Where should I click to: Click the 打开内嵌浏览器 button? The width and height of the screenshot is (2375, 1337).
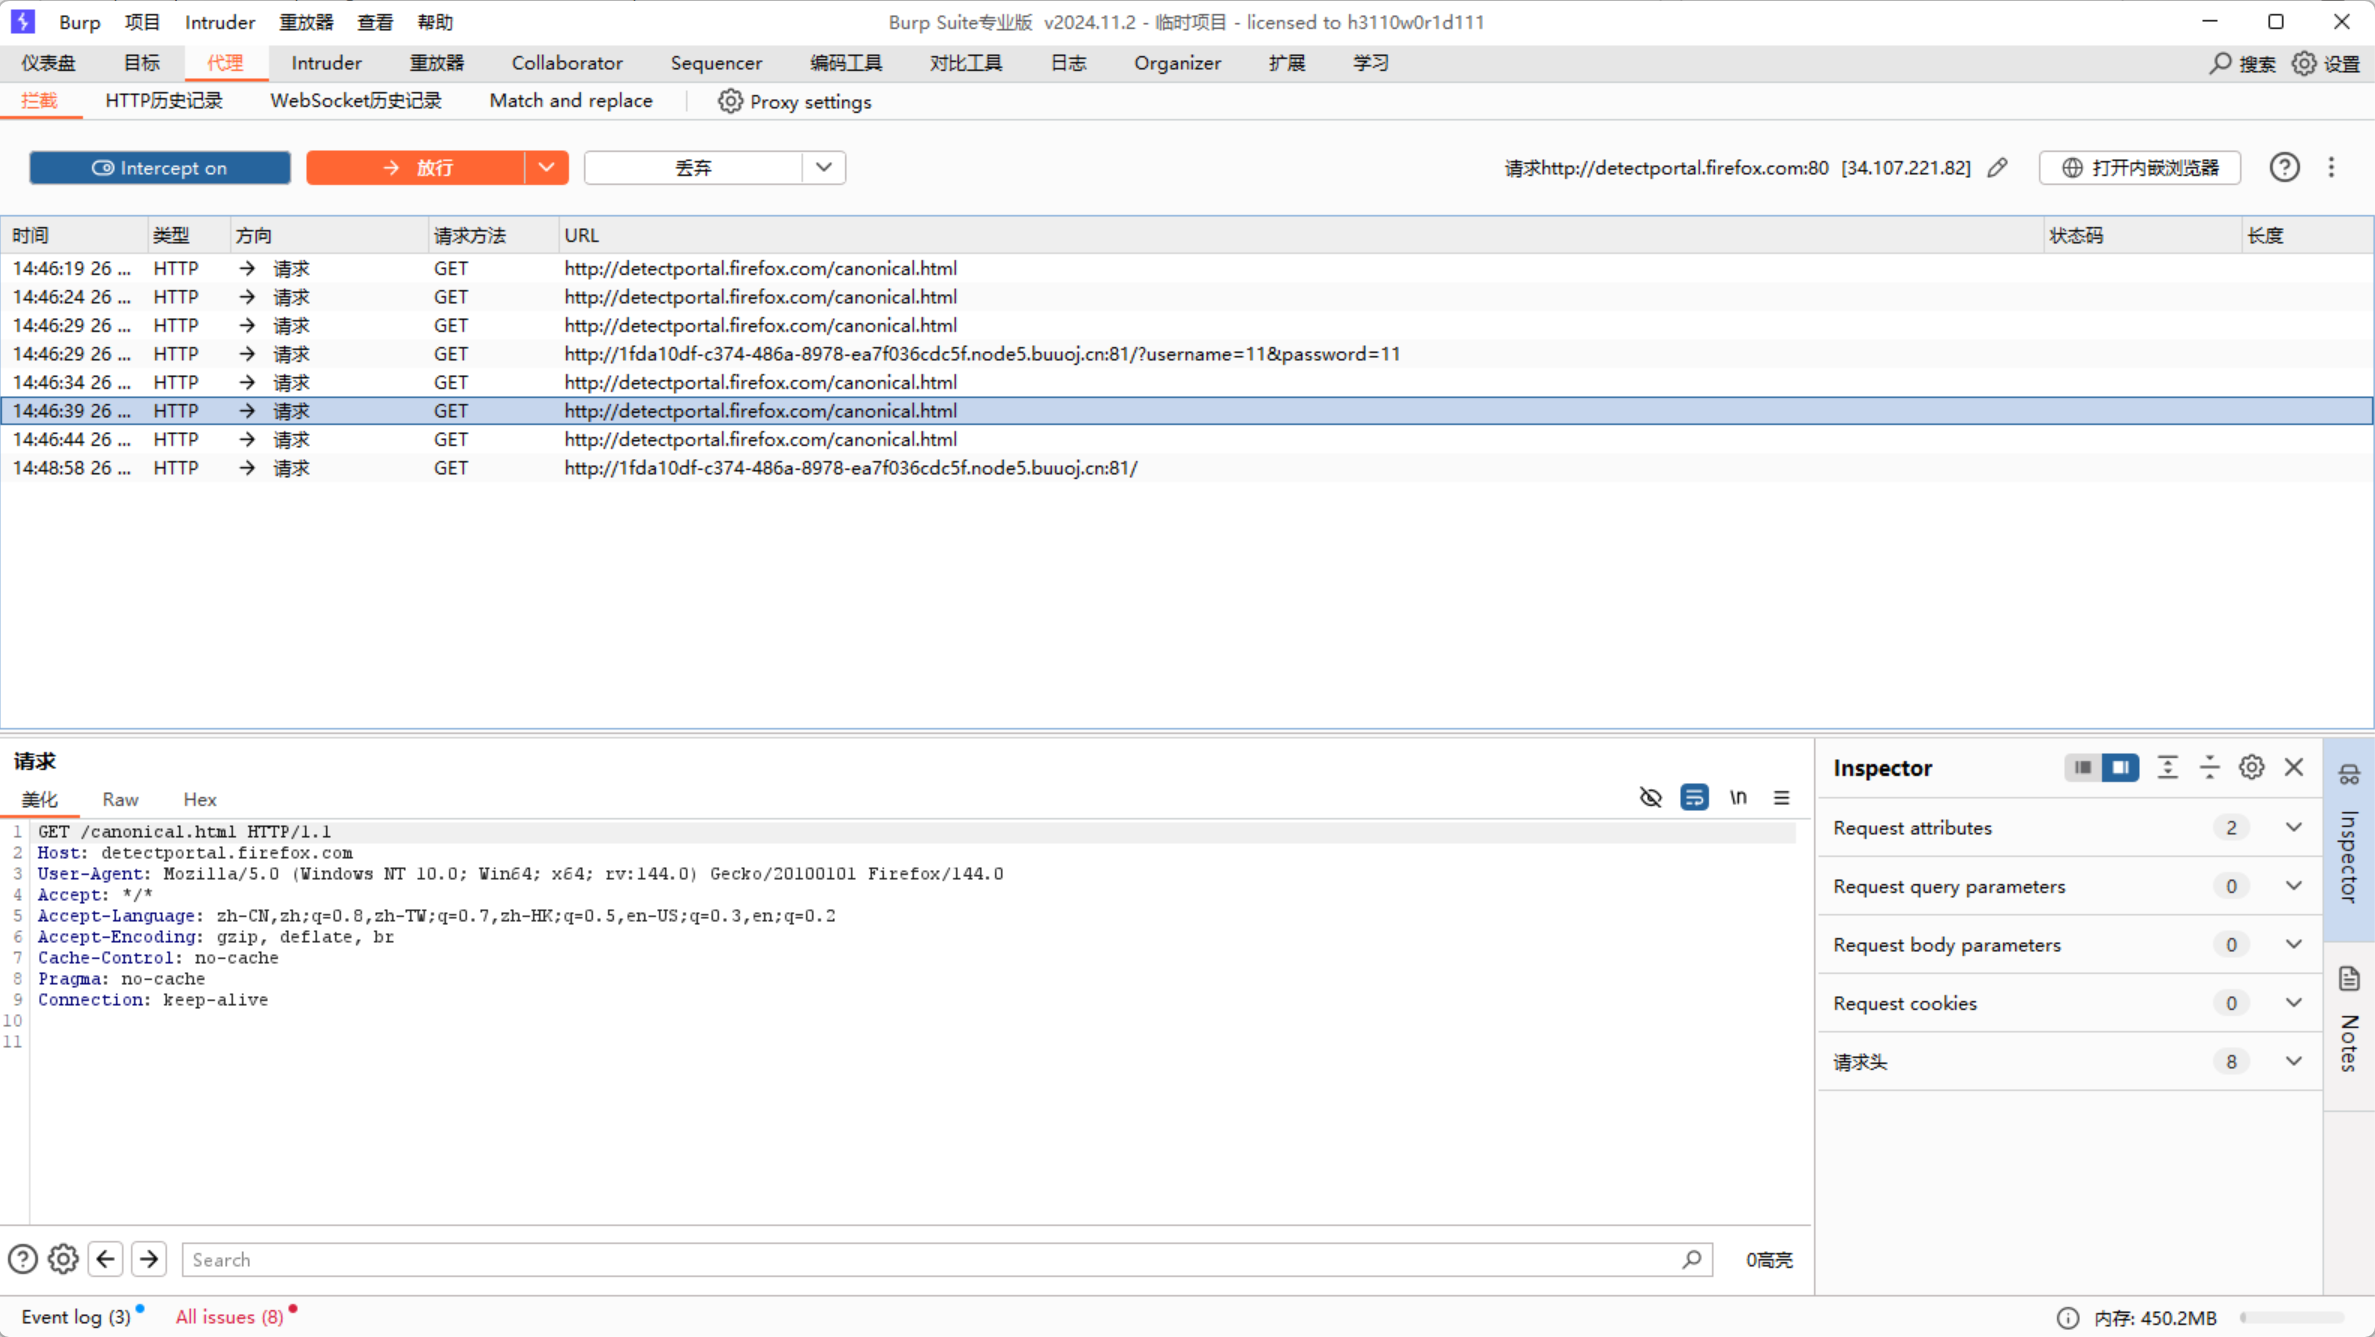[x=2140, y=168]
